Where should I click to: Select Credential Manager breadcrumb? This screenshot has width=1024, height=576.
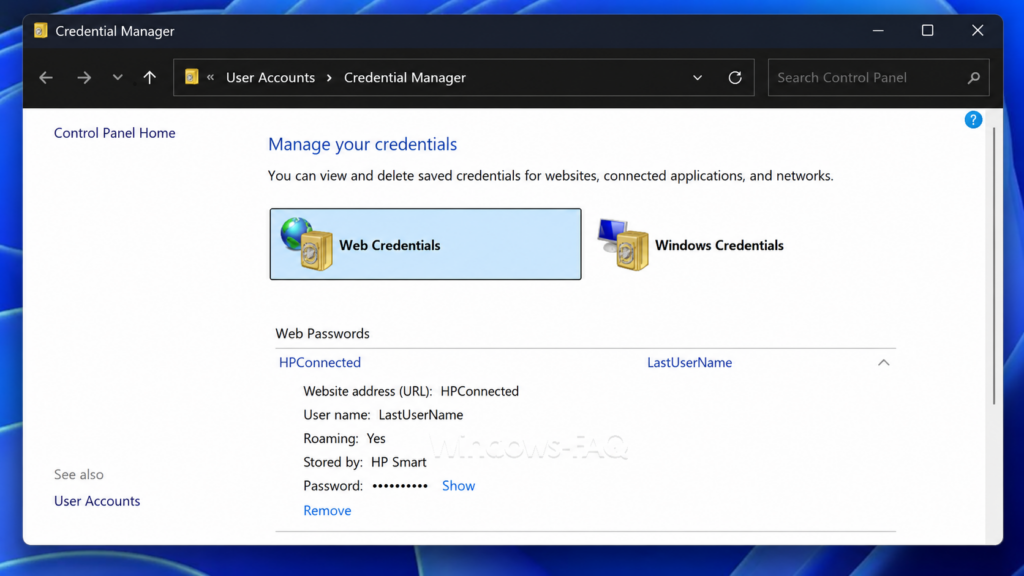[405, 77]
